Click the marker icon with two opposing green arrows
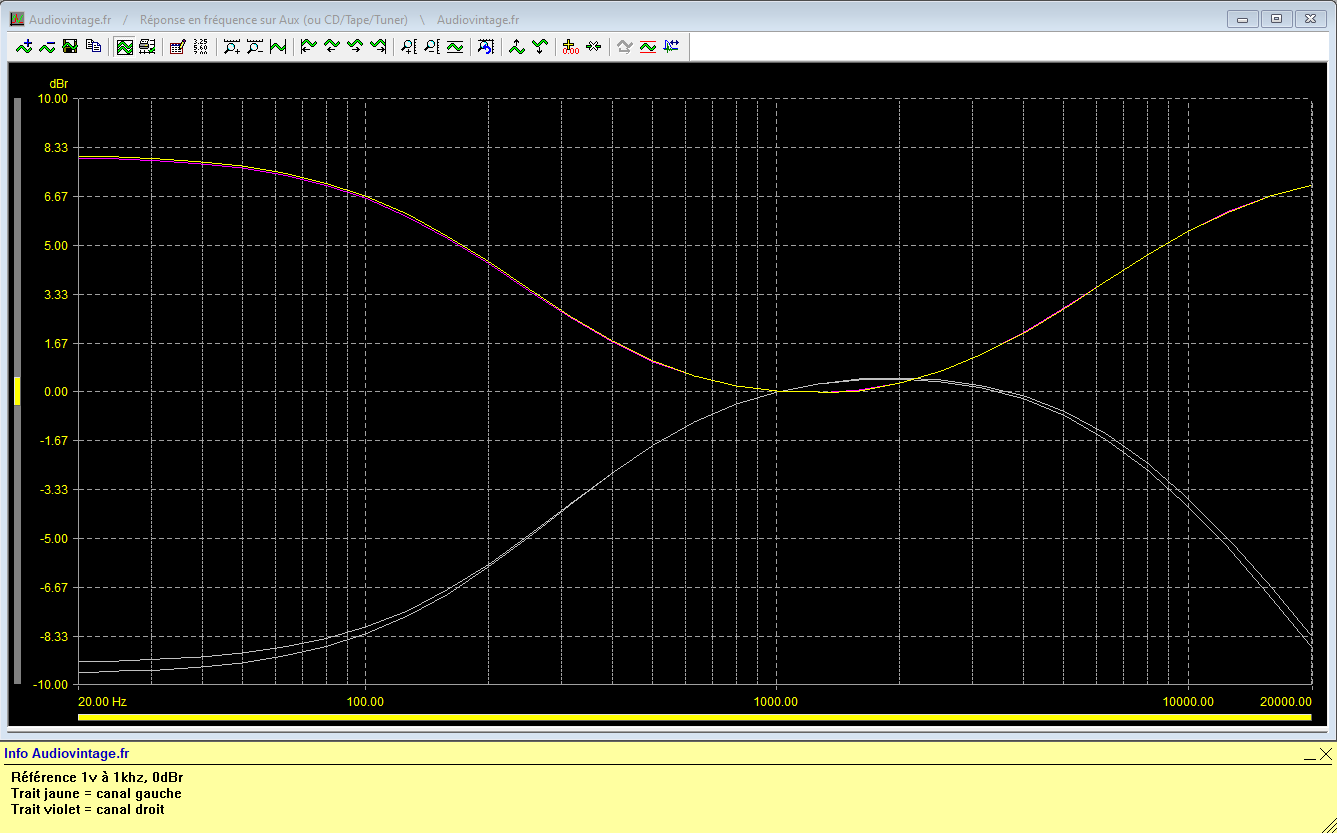1337x833 pixels. [x=593, y=46]
